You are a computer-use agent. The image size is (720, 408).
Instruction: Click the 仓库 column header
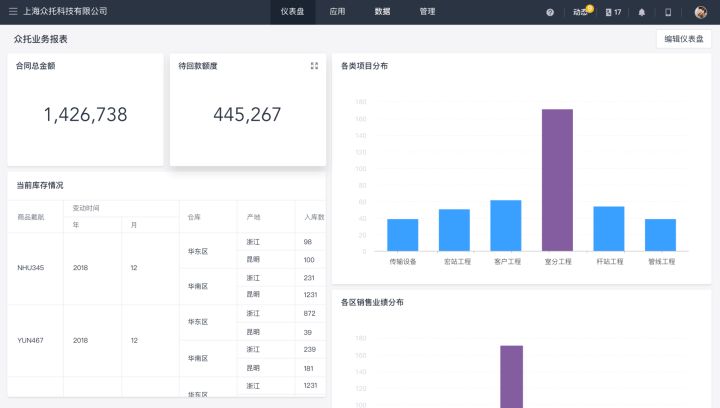click(194, 217)
